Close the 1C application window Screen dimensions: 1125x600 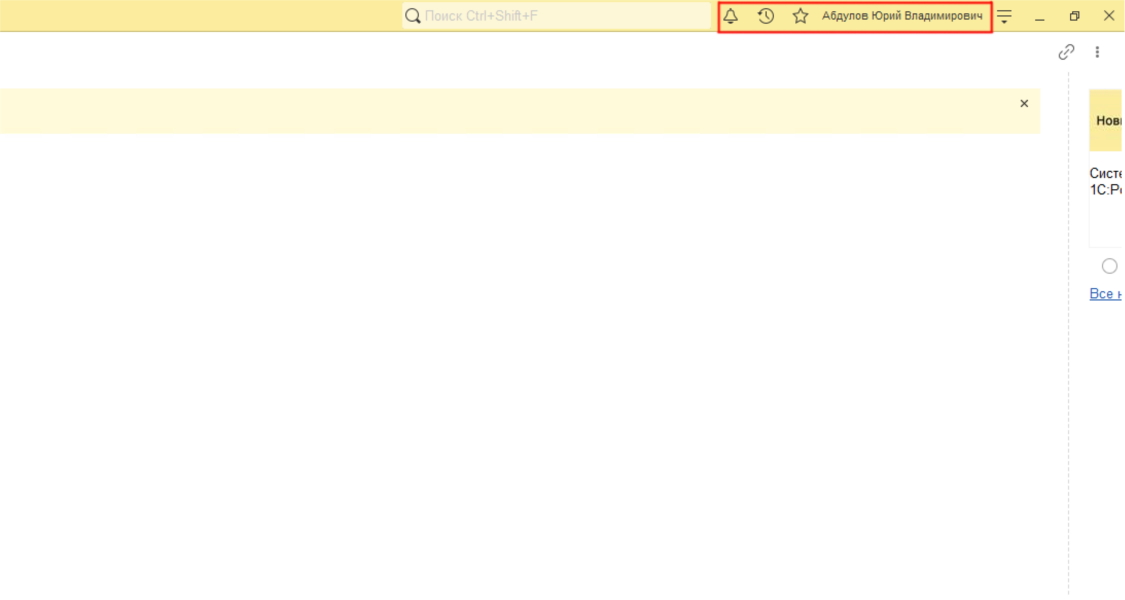1109,16
